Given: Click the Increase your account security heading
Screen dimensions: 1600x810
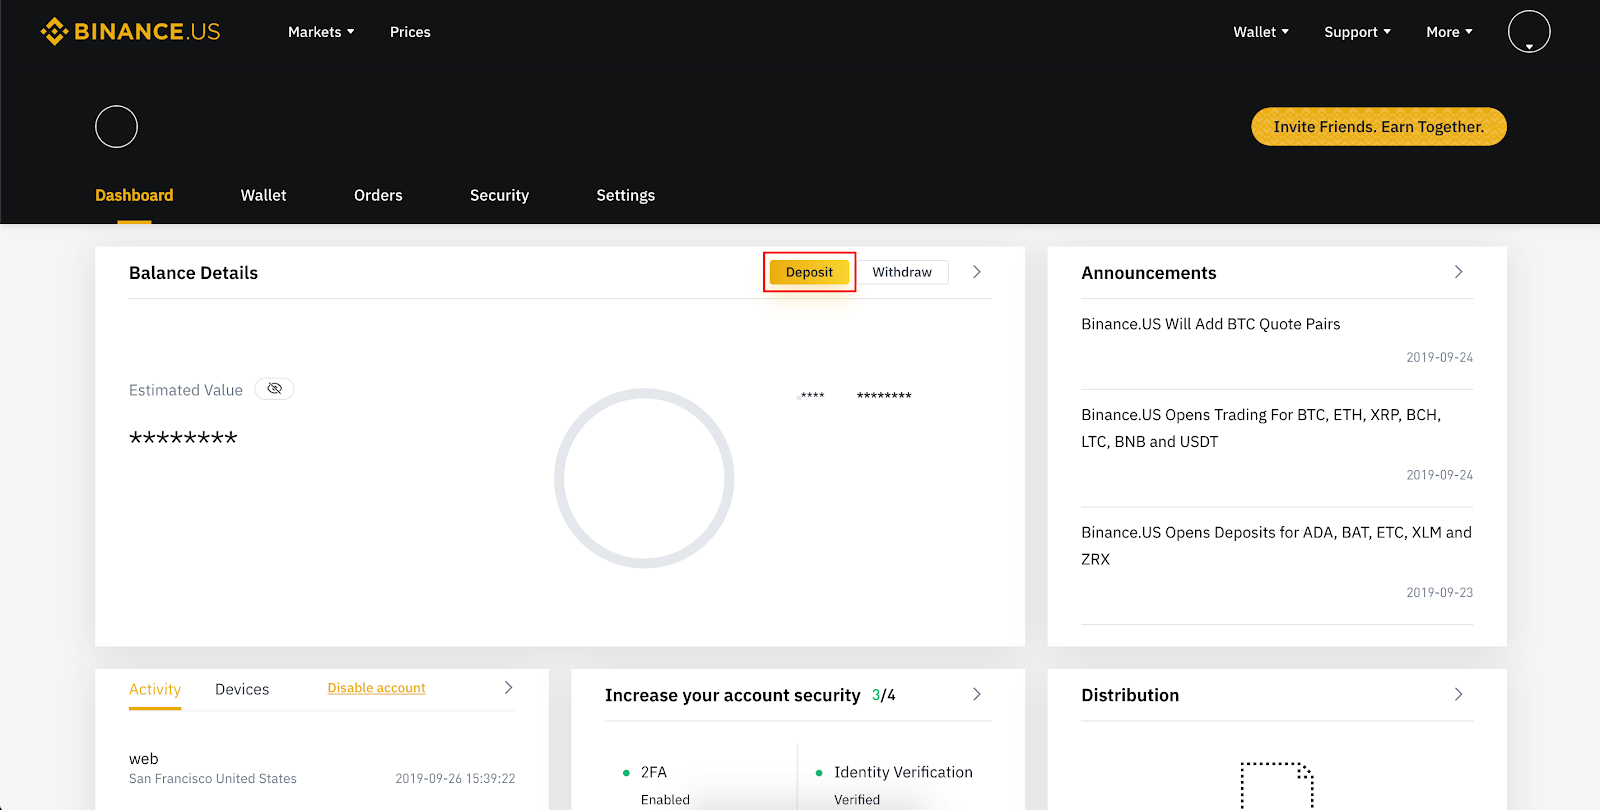Looking at the screenshot, I should click(x=732, y=695).
